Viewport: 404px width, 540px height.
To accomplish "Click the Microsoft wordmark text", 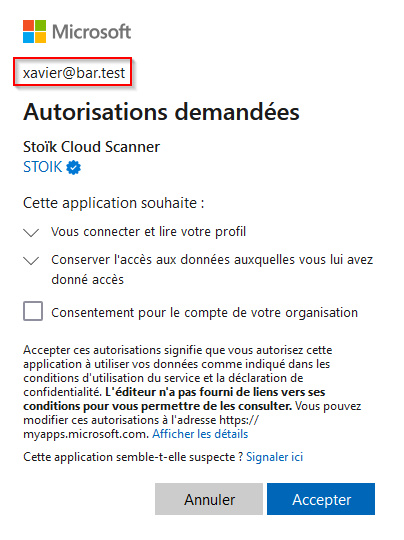I will 92,32.
